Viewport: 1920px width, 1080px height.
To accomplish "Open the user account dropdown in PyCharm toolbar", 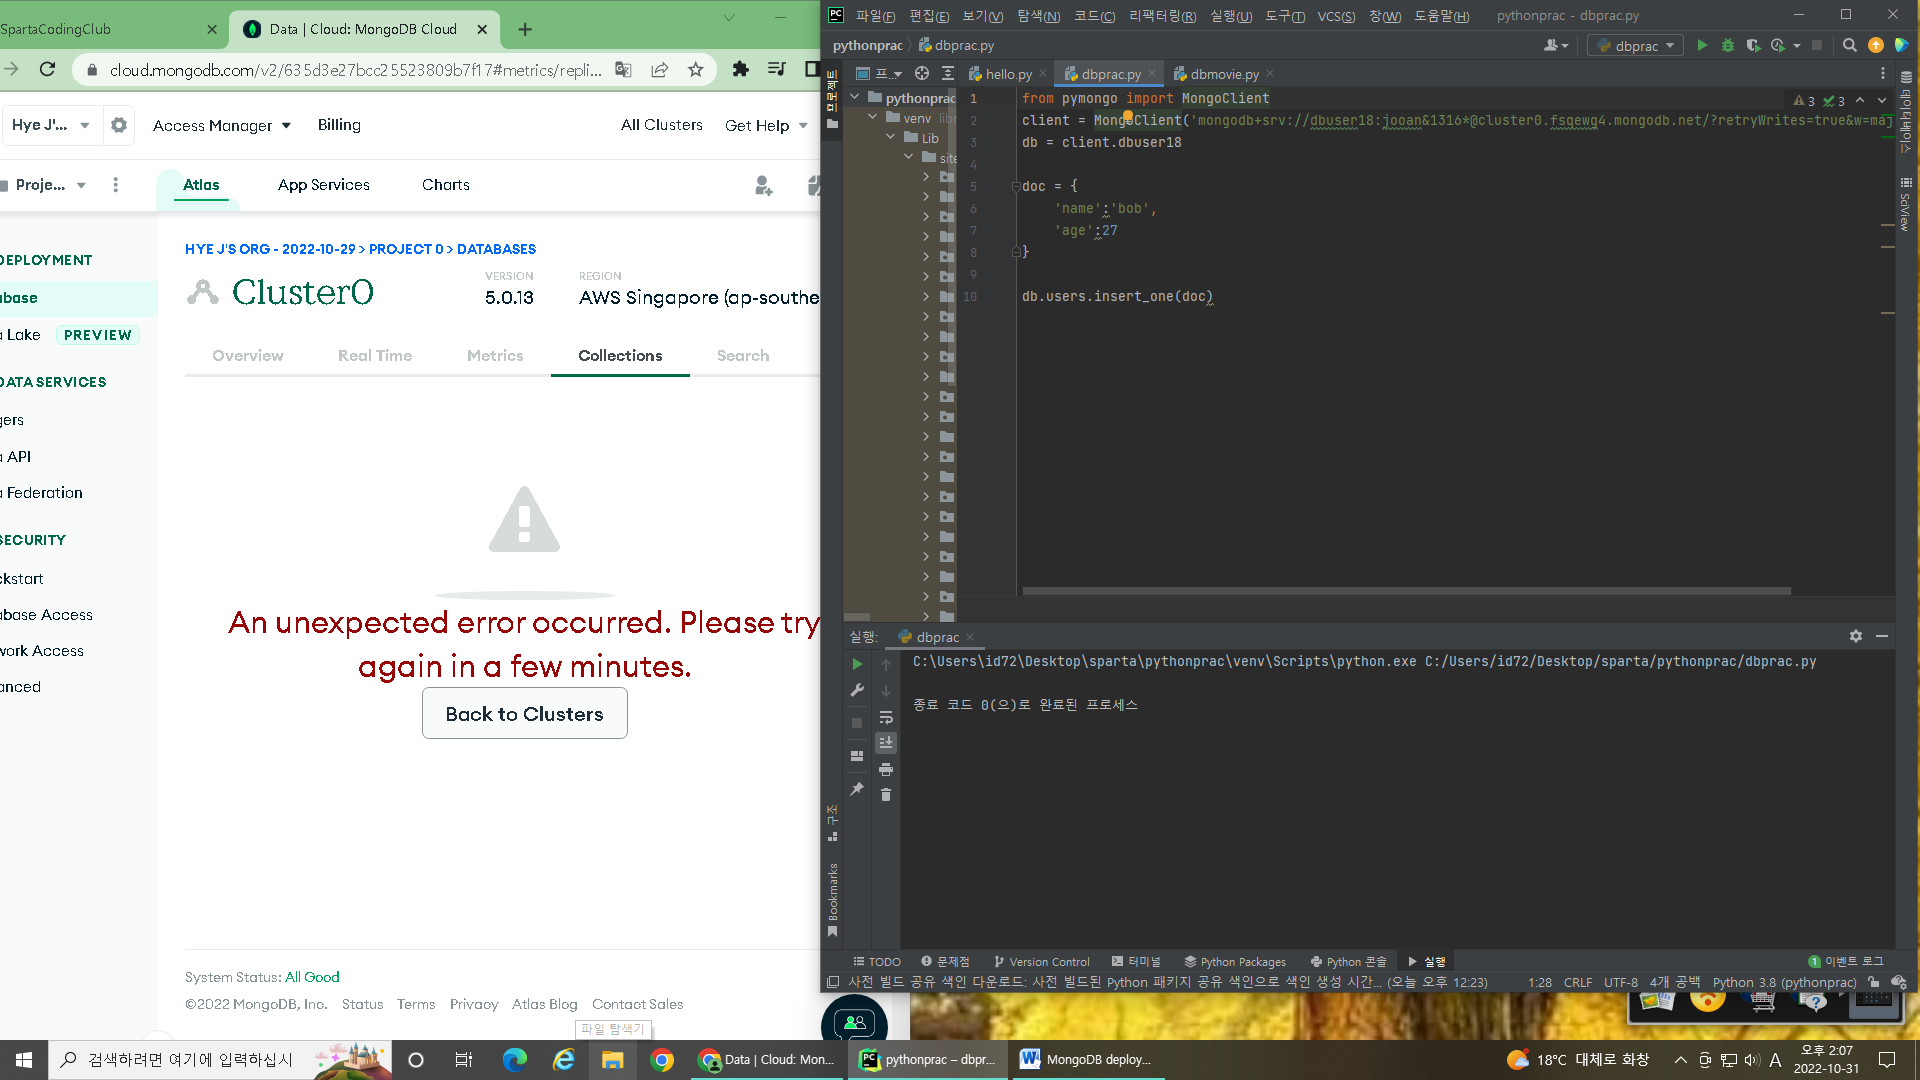I will (1556, 45).
